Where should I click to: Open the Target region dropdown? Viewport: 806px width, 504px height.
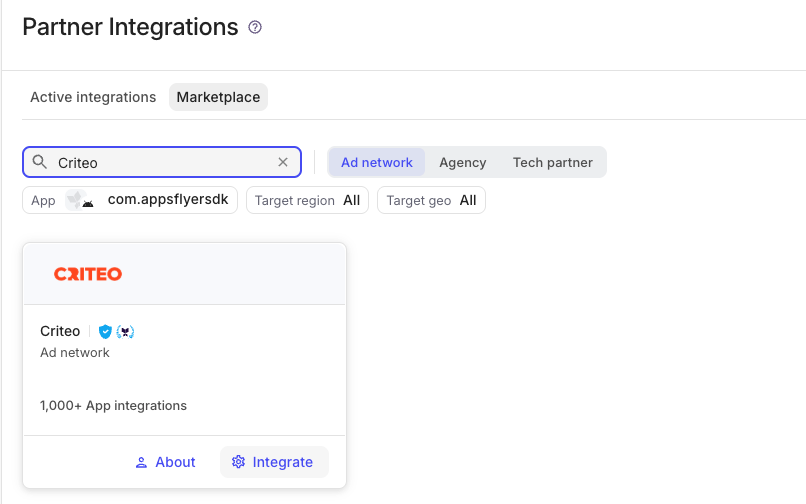pyautogui.click(x=307, y=200)
